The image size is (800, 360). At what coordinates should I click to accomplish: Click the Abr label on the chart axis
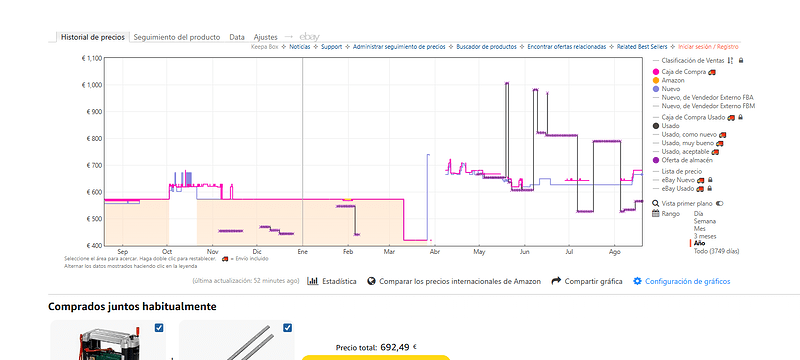pyautogui.click(x=434, y=252)
